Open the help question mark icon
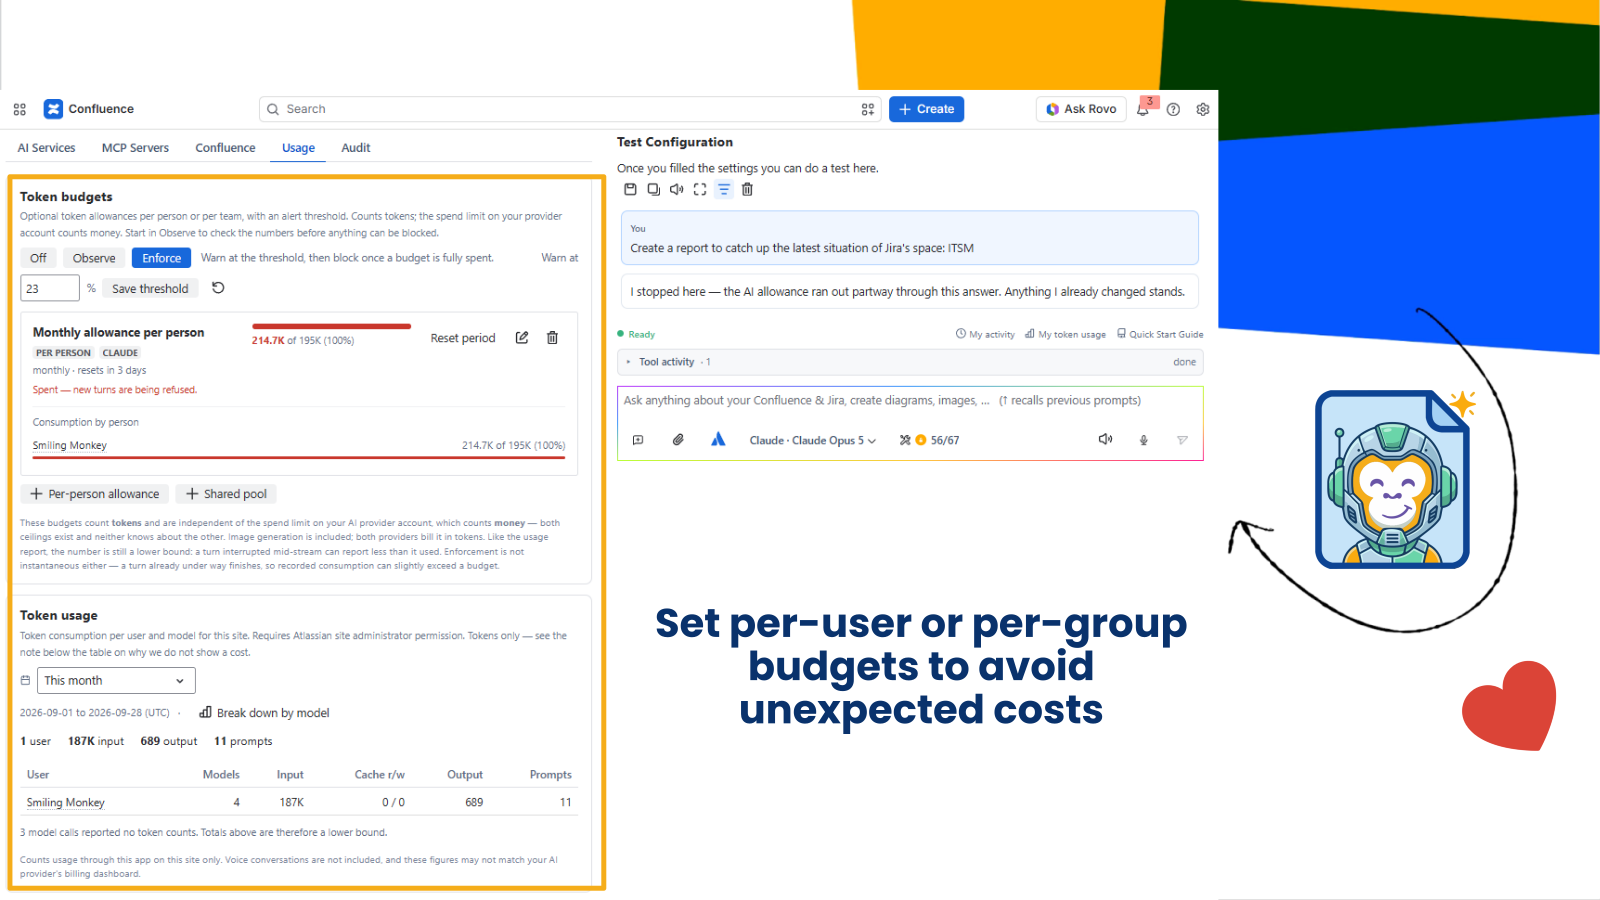 click(1173, 109)
